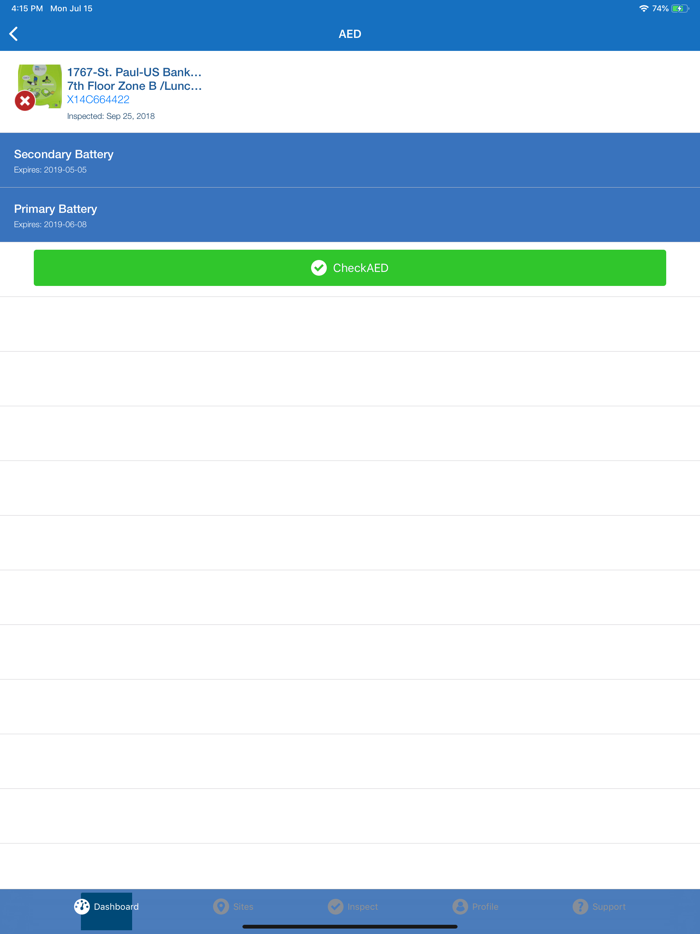Screen dimensions: 700x934
Task: Switch to the Sites tab
Action: (234, 907)
